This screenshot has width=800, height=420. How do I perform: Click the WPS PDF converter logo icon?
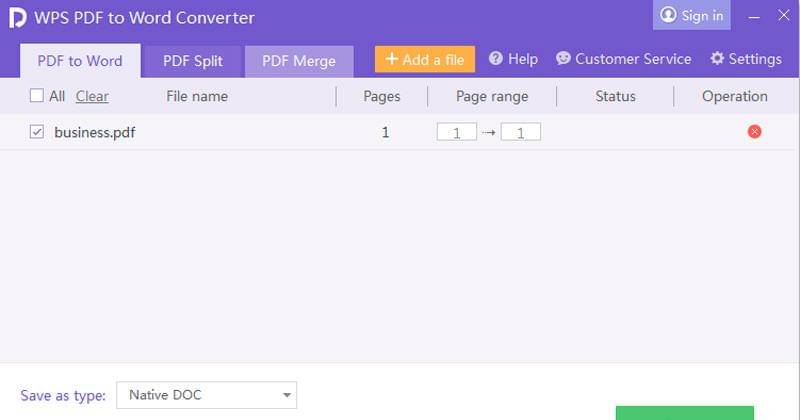[x=17, y=18]
